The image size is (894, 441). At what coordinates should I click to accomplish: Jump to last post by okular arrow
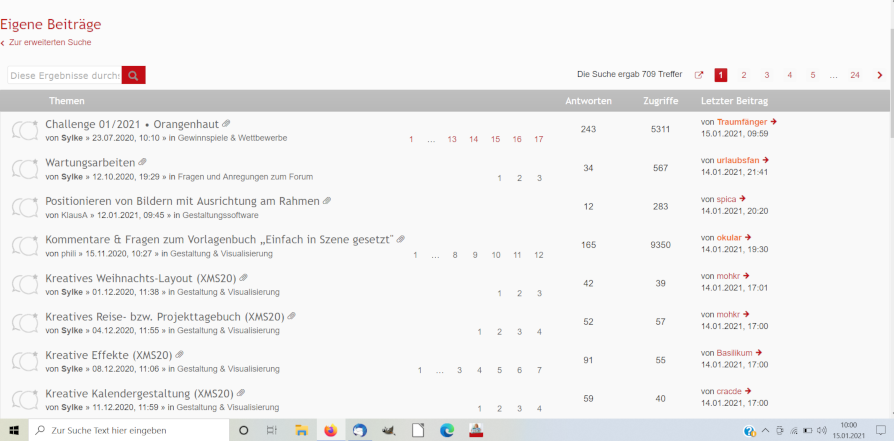(748, 237)
